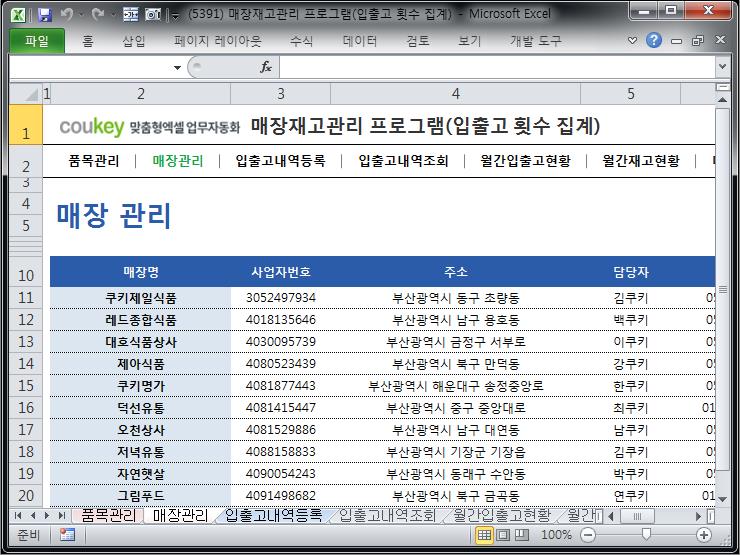Click the zoom slider handle
The width and height of the screenshot is (740, 555).
[x=647, y=534]
